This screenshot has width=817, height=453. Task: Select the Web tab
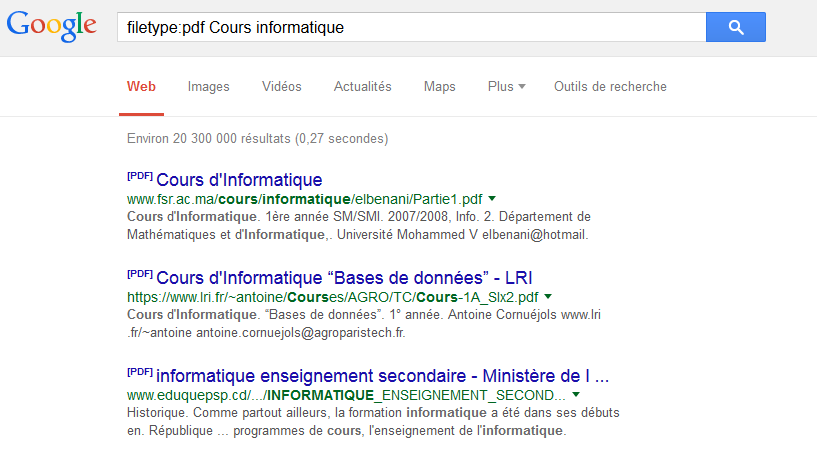(141, 87)
